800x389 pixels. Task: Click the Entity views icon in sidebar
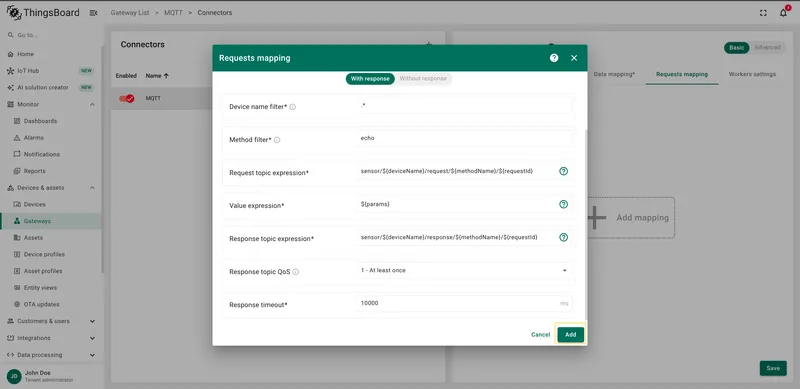pyautogui.click(x=17, y=288)
